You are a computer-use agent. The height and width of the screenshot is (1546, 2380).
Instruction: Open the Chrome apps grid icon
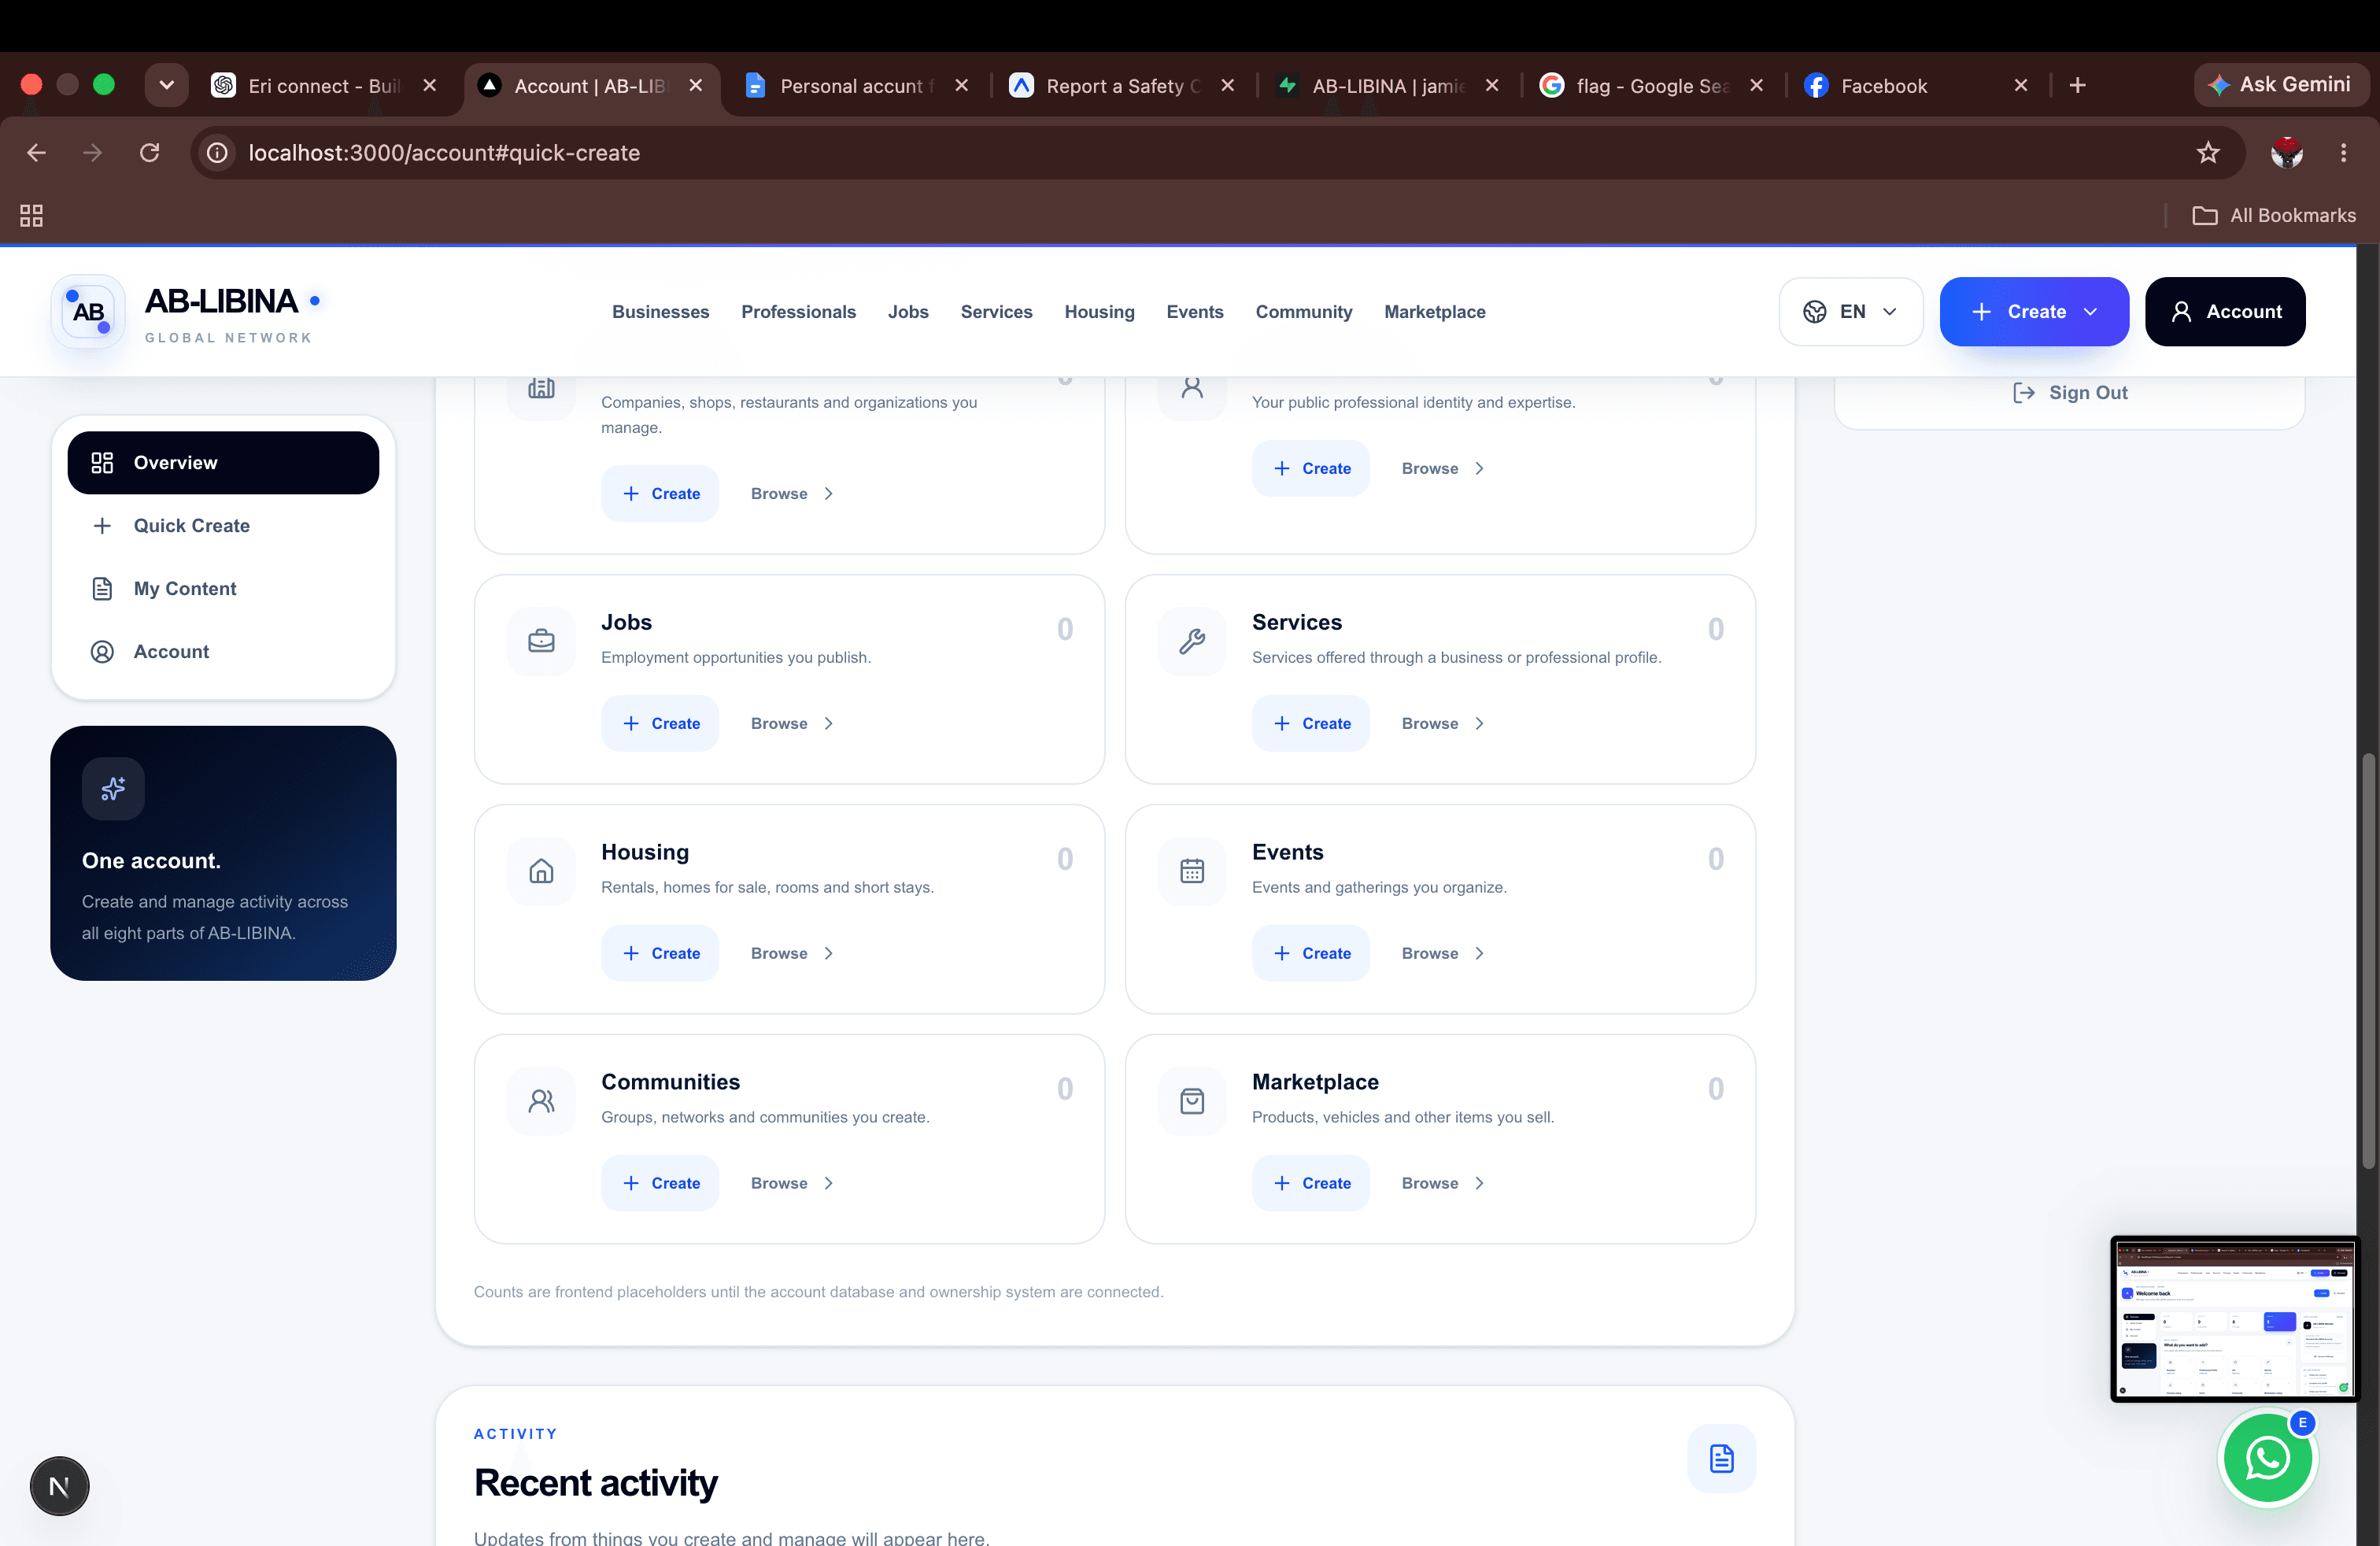pos(31,215)
